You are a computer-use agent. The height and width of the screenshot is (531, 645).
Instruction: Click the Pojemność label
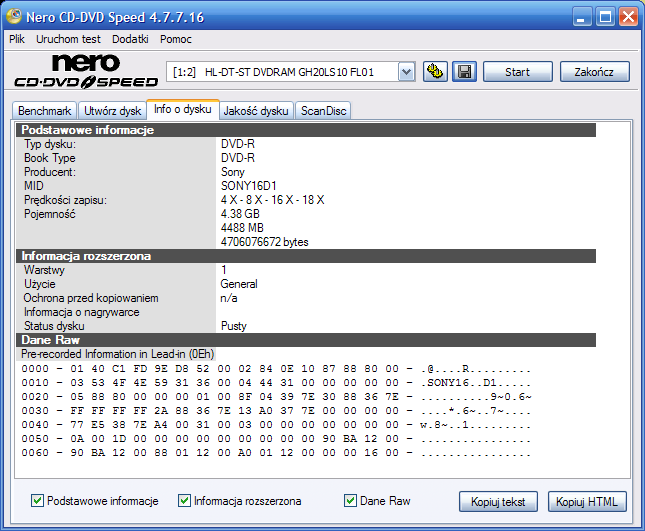49,214
